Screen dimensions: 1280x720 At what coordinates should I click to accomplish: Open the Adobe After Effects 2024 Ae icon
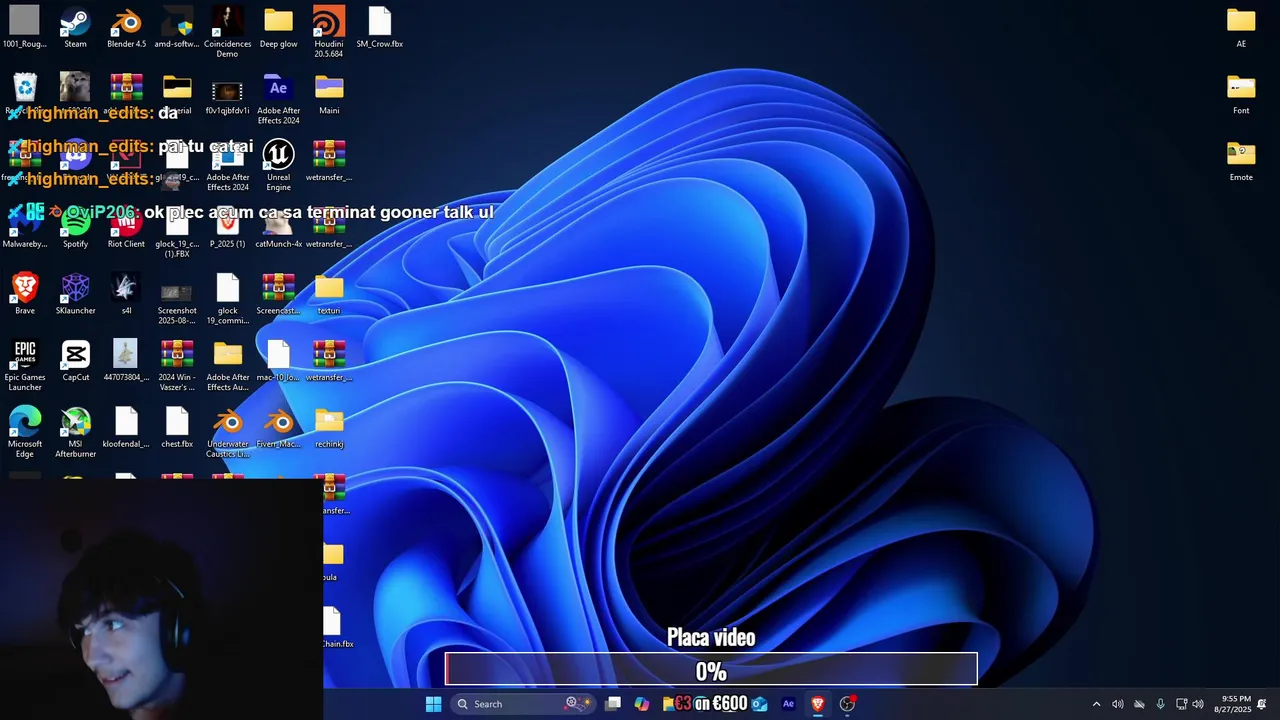pos(278,99)
